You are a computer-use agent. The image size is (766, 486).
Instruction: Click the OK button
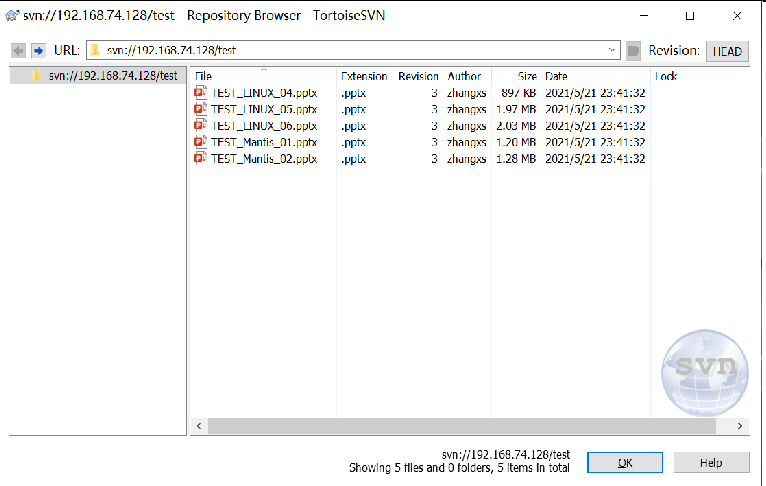pos(625,463)
